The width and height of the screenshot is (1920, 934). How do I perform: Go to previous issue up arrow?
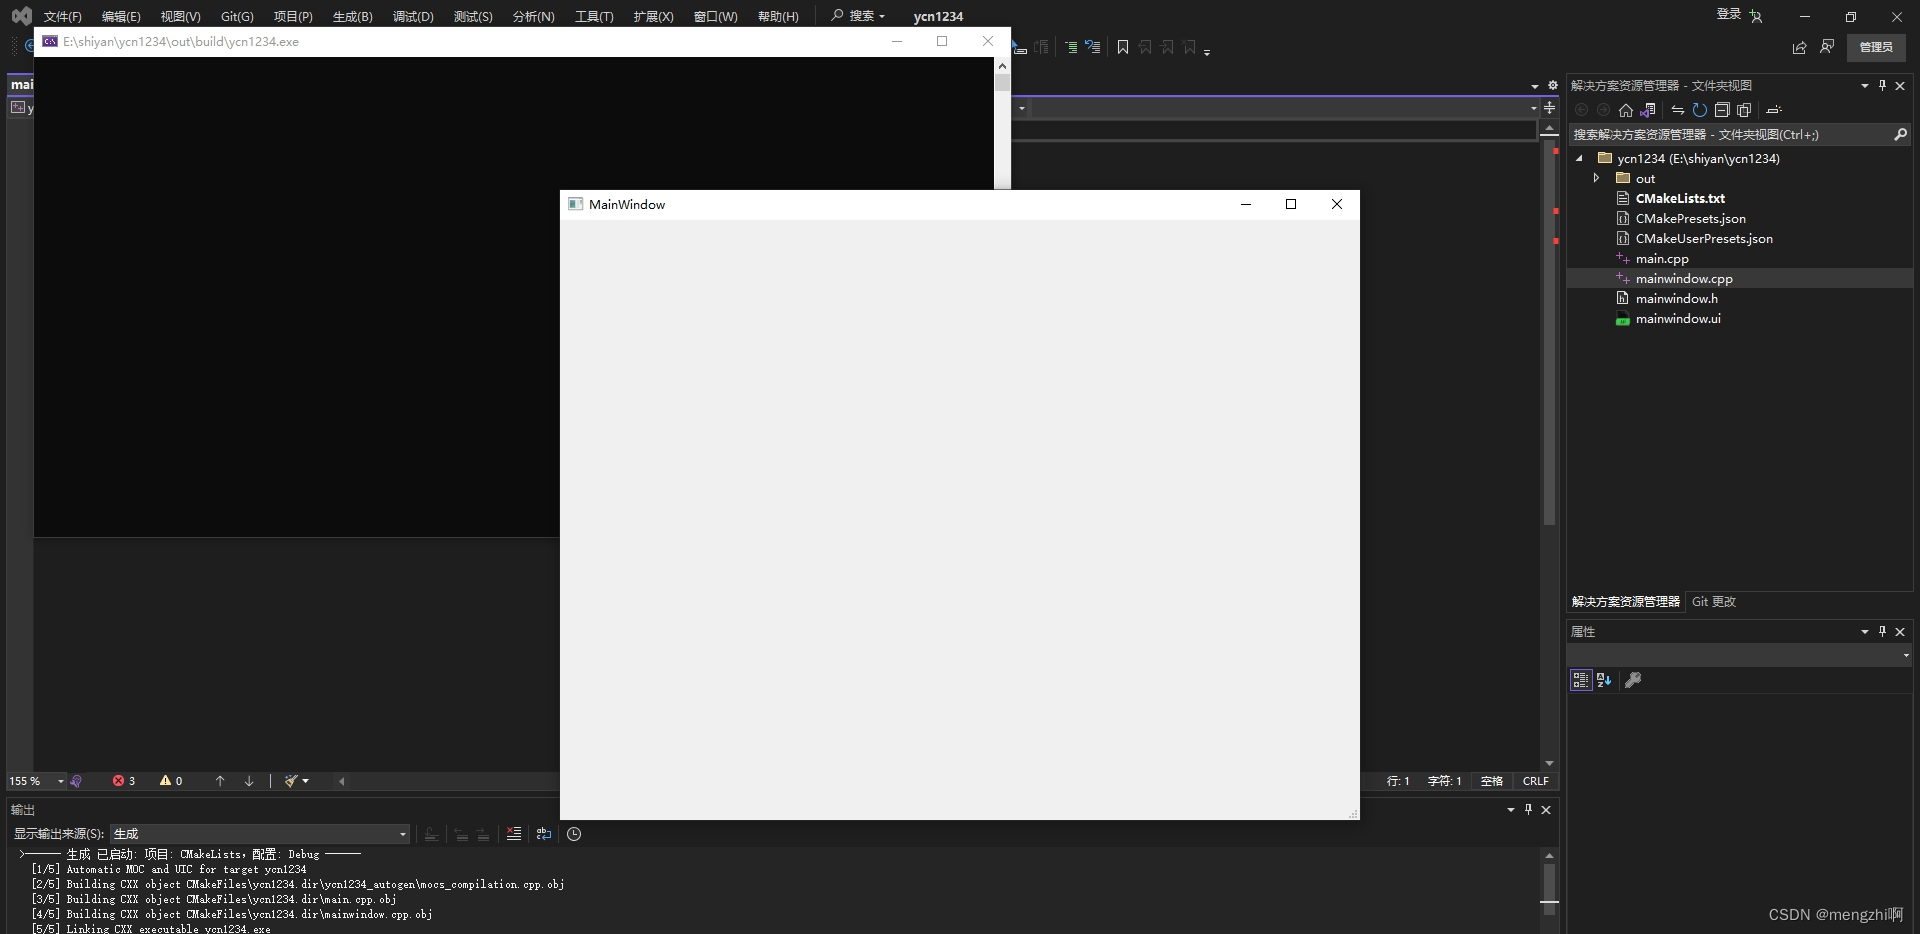tap(220, 781)
